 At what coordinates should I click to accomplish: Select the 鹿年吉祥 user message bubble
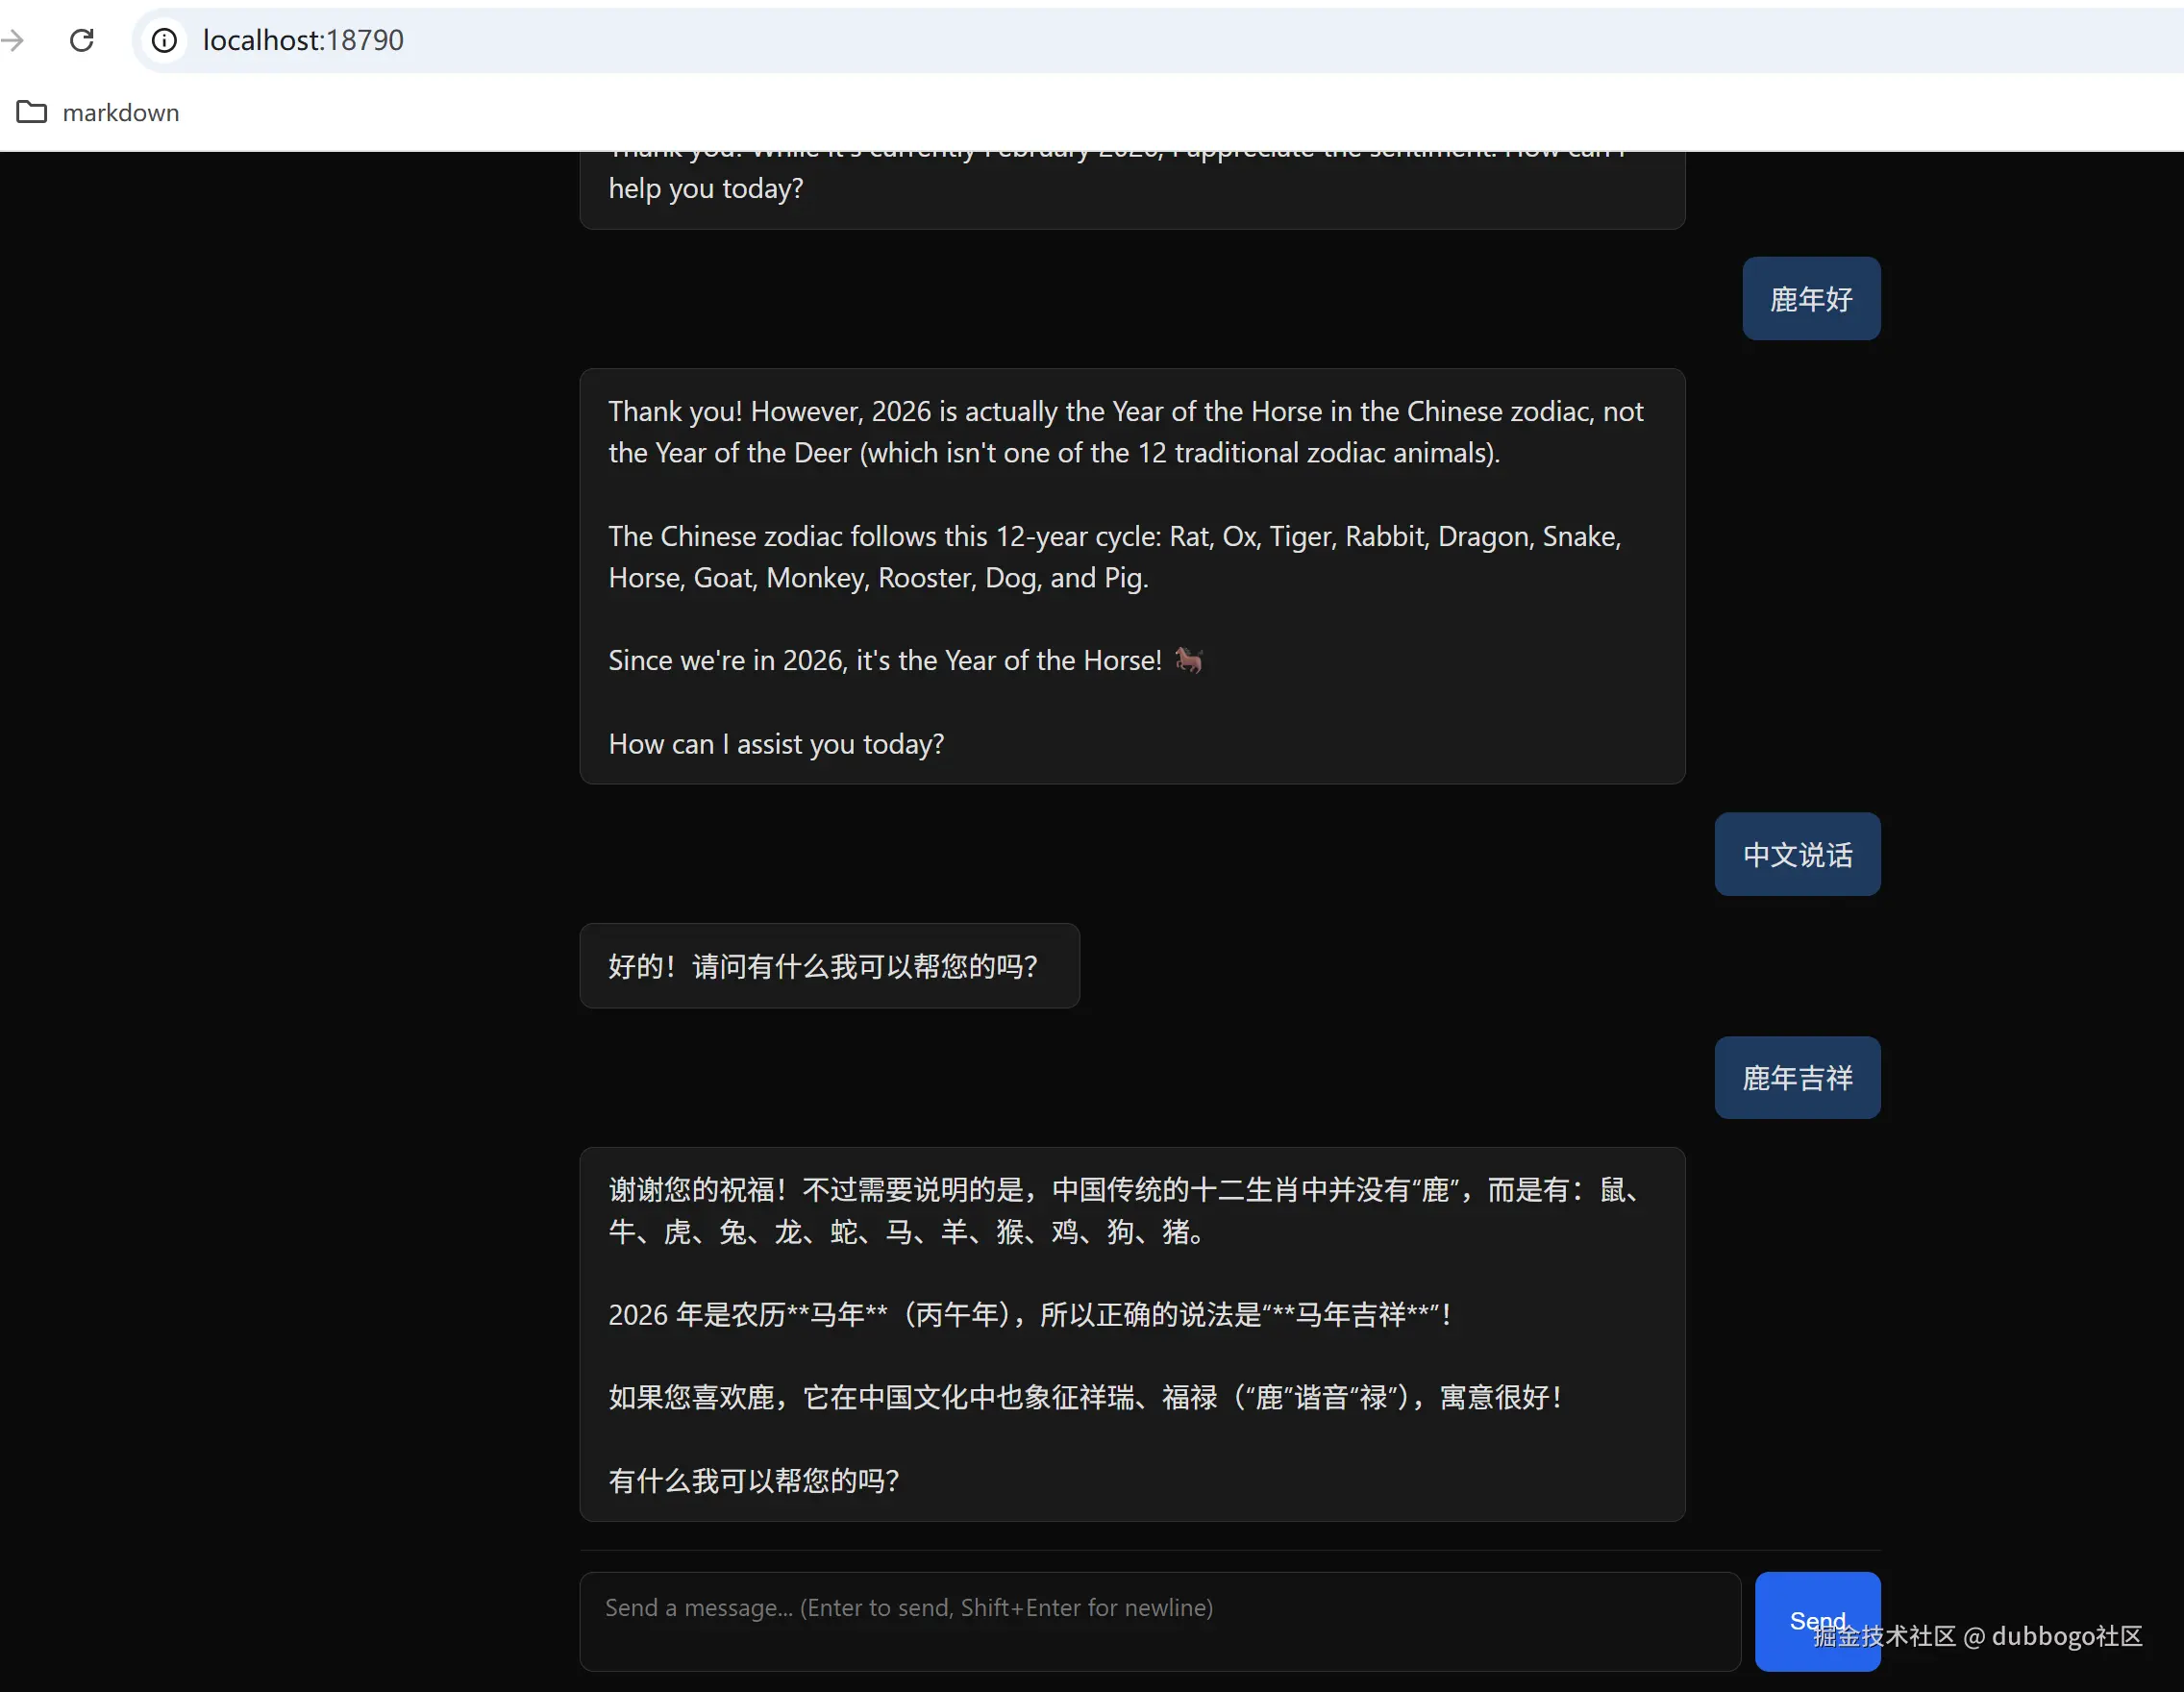pos(1796,1077)
